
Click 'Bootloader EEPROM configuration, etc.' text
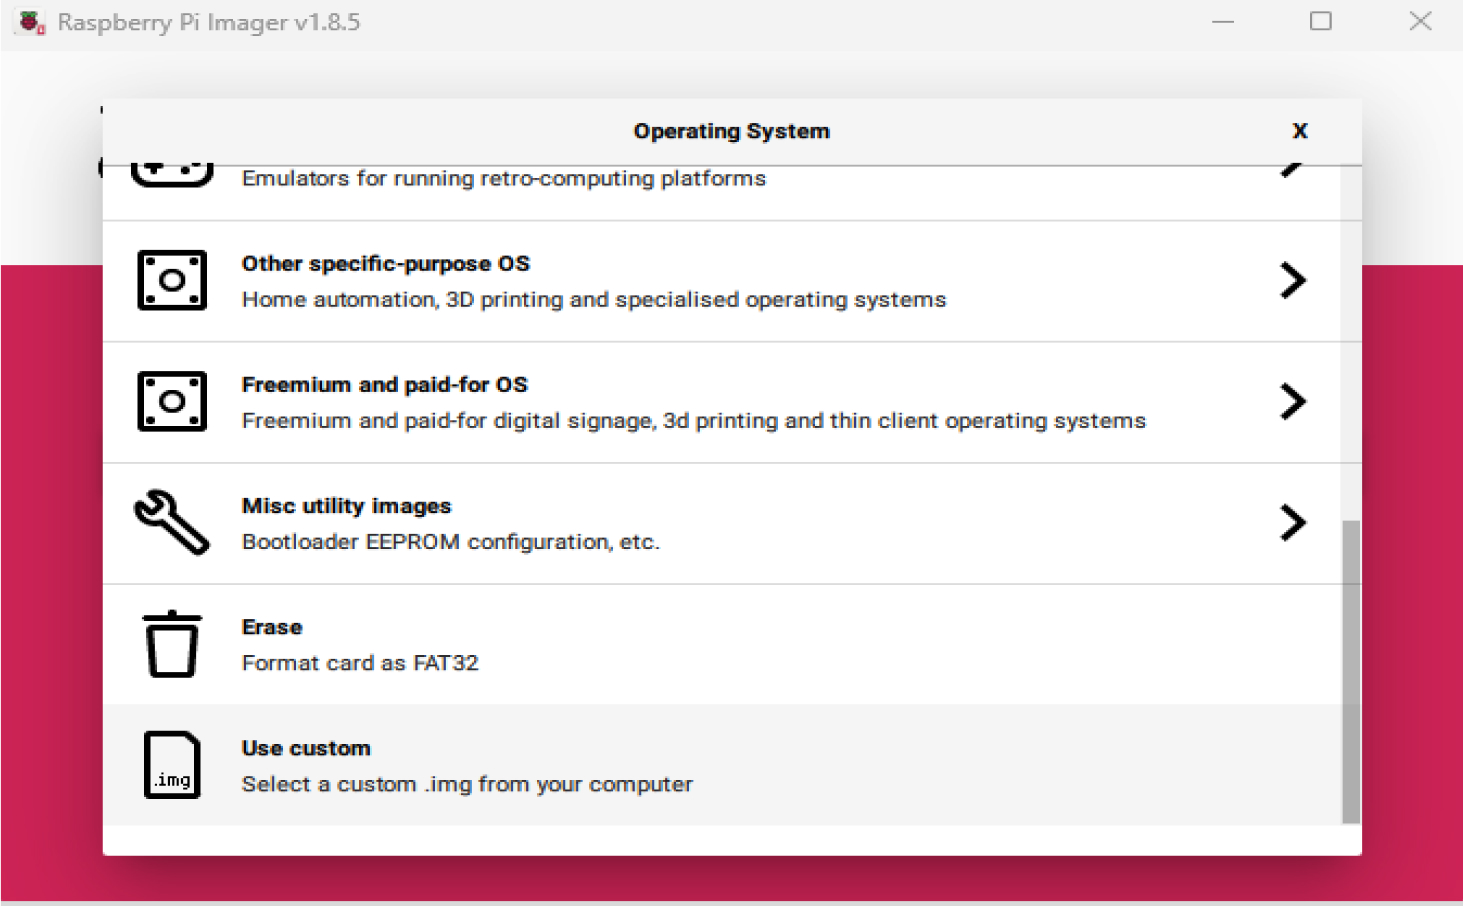click(451, 542)
